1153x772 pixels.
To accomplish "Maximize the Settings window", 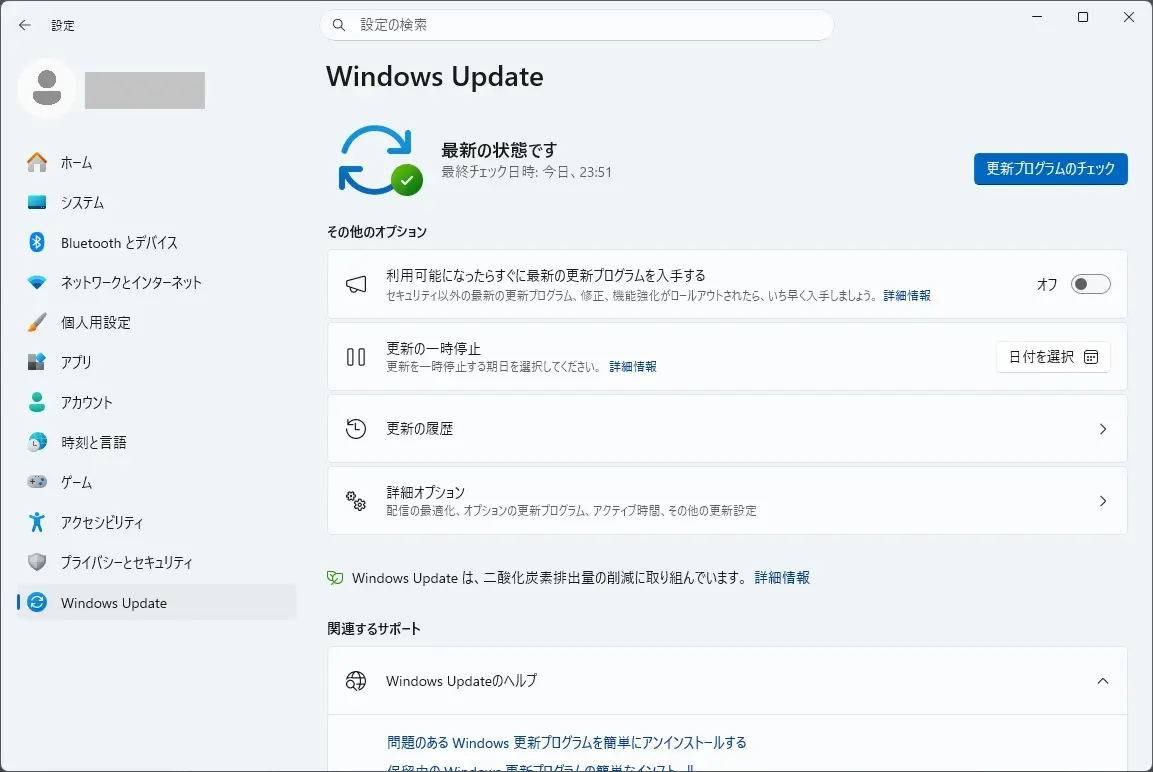I will (x=1082, y=17).
